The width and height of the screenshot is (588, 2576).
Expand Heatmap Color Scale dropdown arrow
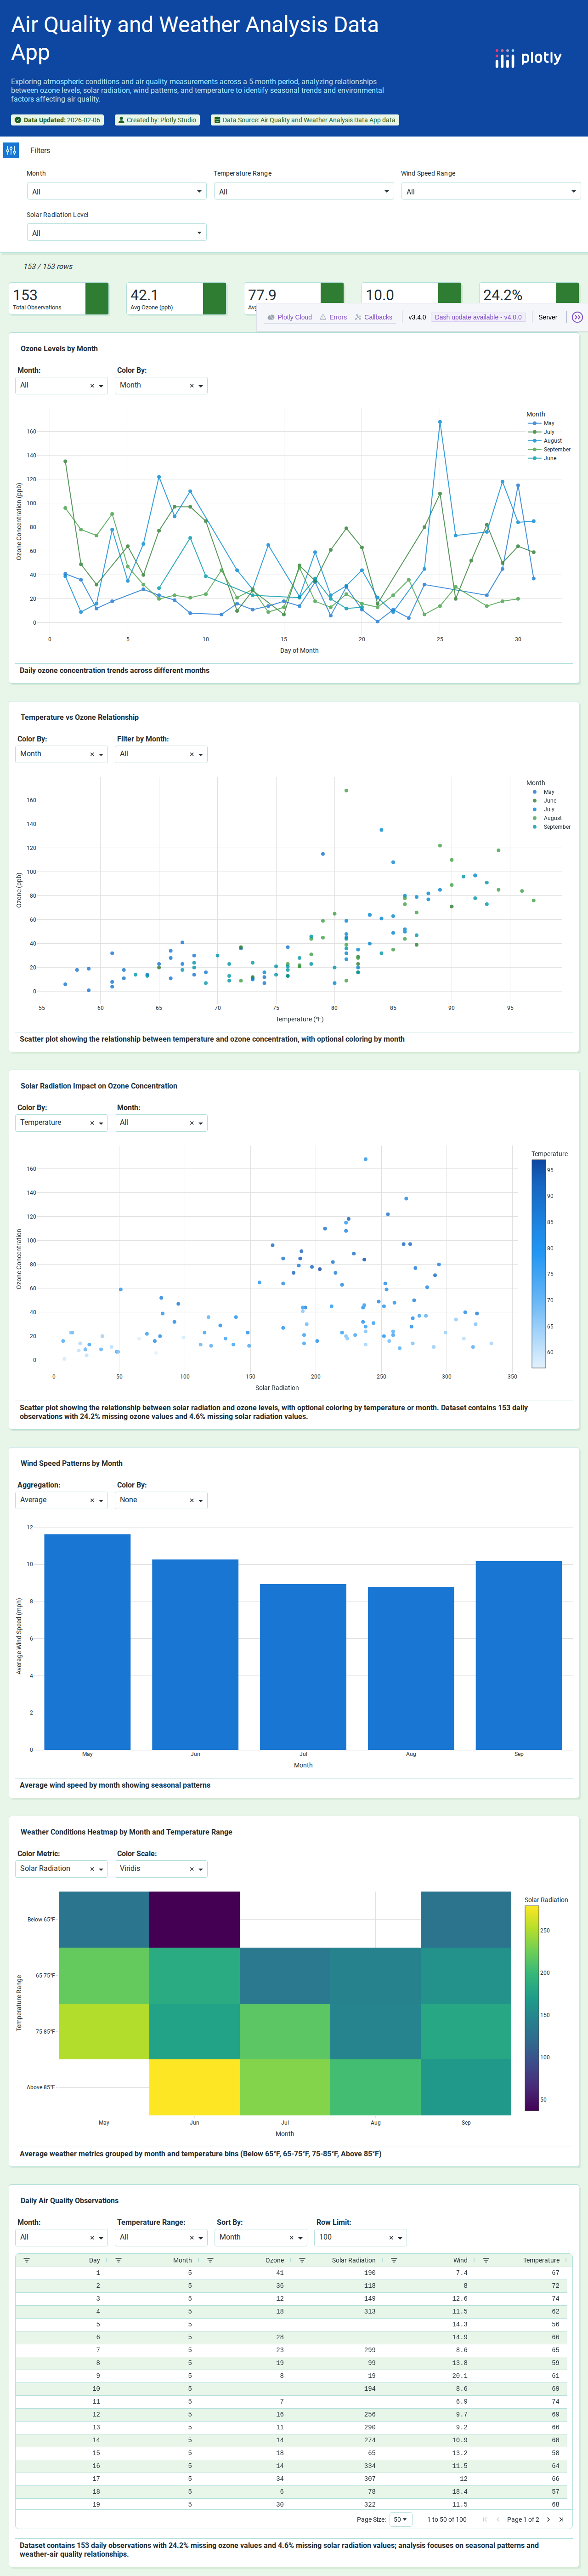(201, 1869)
